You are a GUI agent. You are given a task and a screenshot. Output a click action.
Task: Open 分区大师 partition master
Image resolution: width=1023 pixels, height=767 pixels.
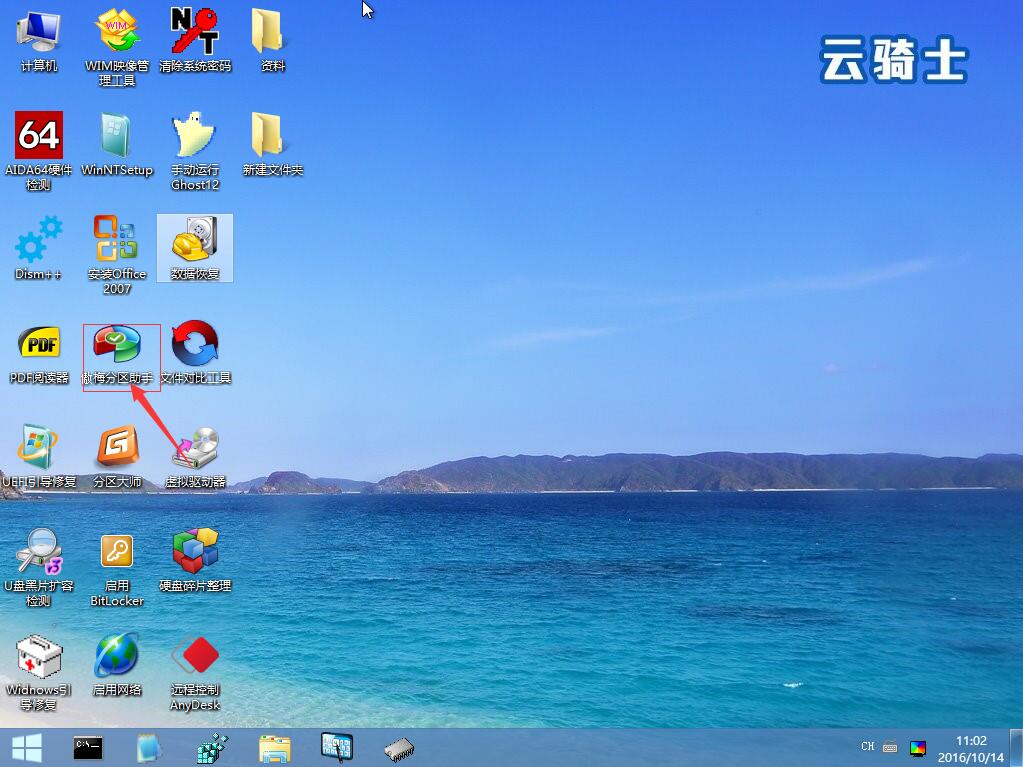pyautogui.click(x=117, y=457)
